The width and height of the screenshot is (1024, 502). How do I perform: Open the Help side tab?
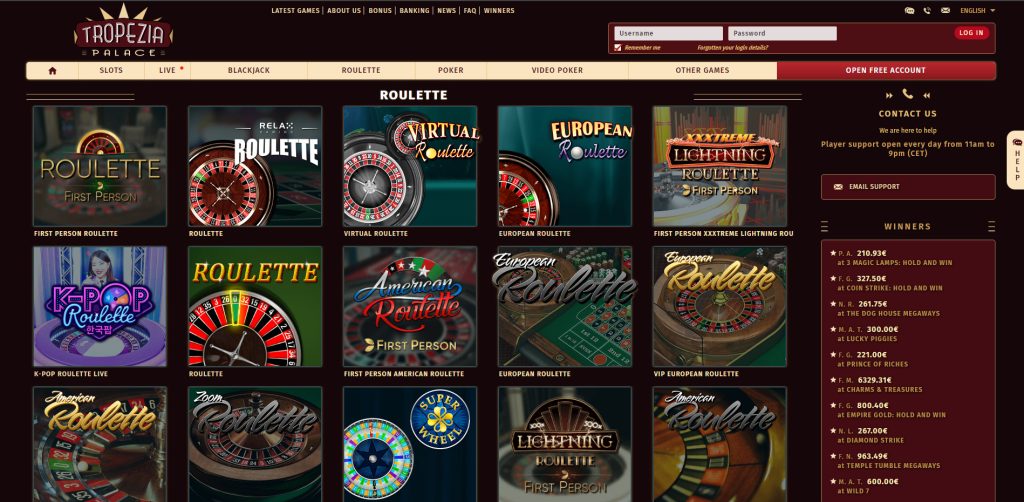click(x=1016, y=160)
